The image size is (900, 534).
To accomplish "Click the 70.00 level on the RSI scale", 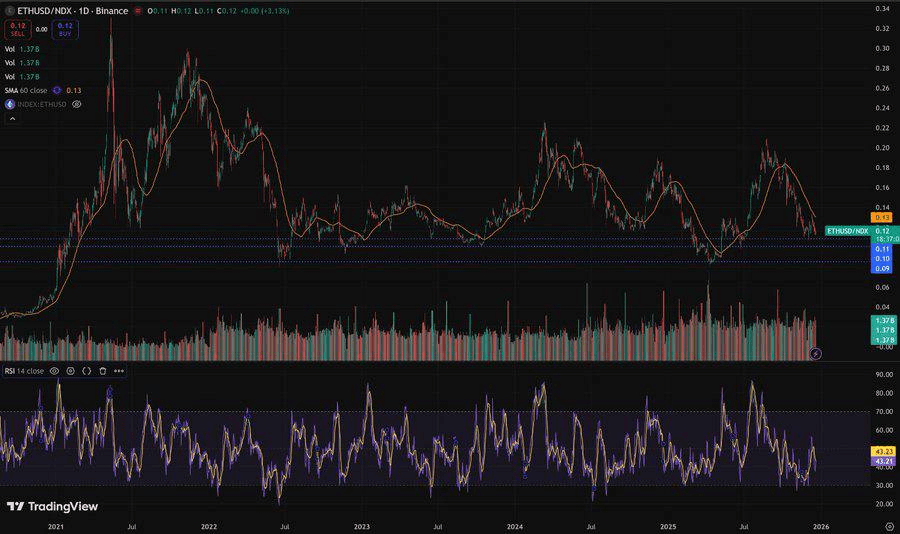I will coord(885,412).
